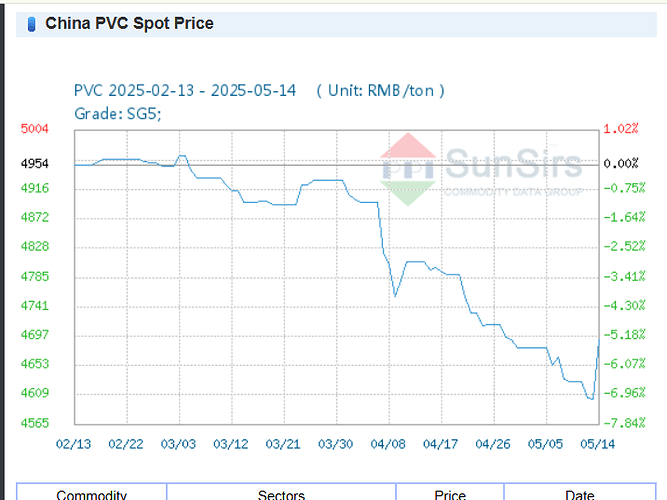Select the 02/13 date on the x-axis
Viewport: 667px width, 500px height.
[x=73, y=444]
